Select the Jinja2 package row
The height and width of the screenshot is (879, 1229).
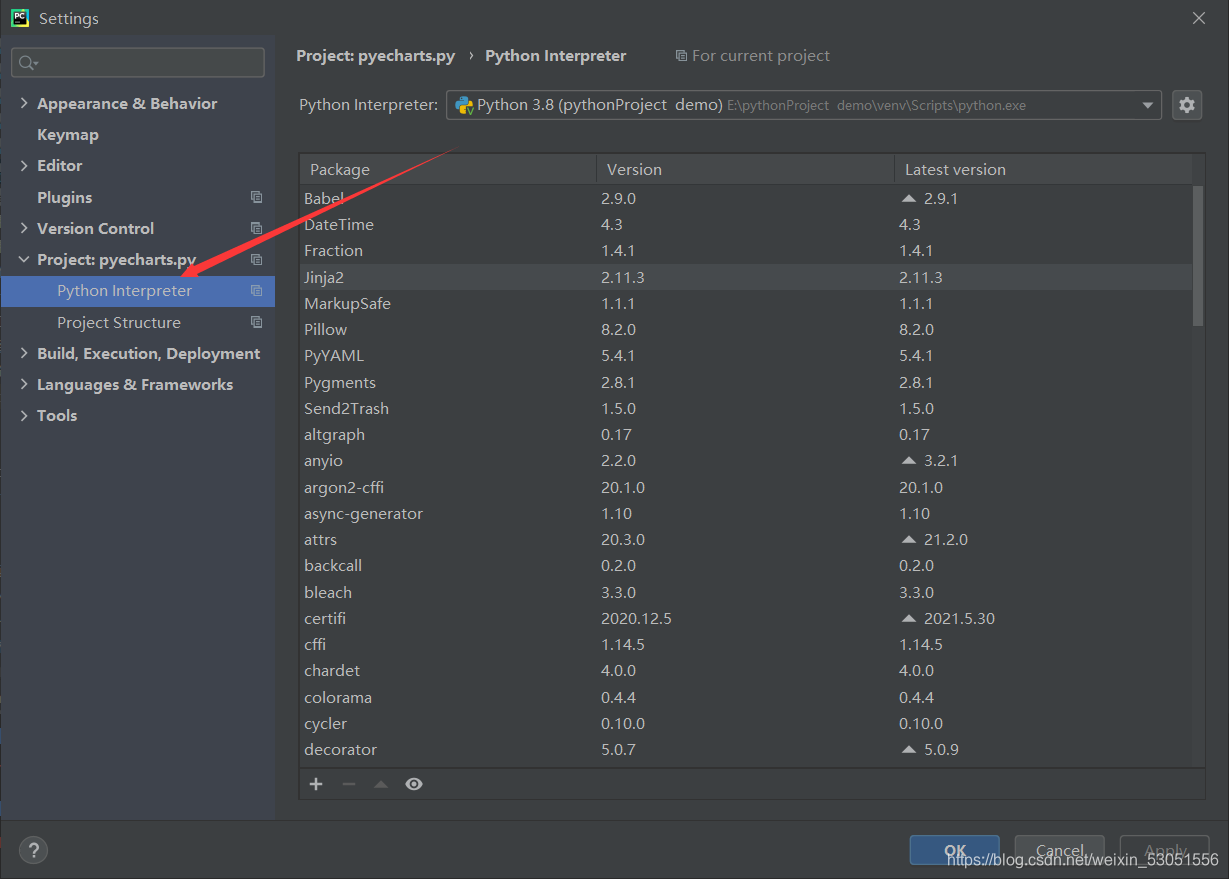[x=746, y=277]
